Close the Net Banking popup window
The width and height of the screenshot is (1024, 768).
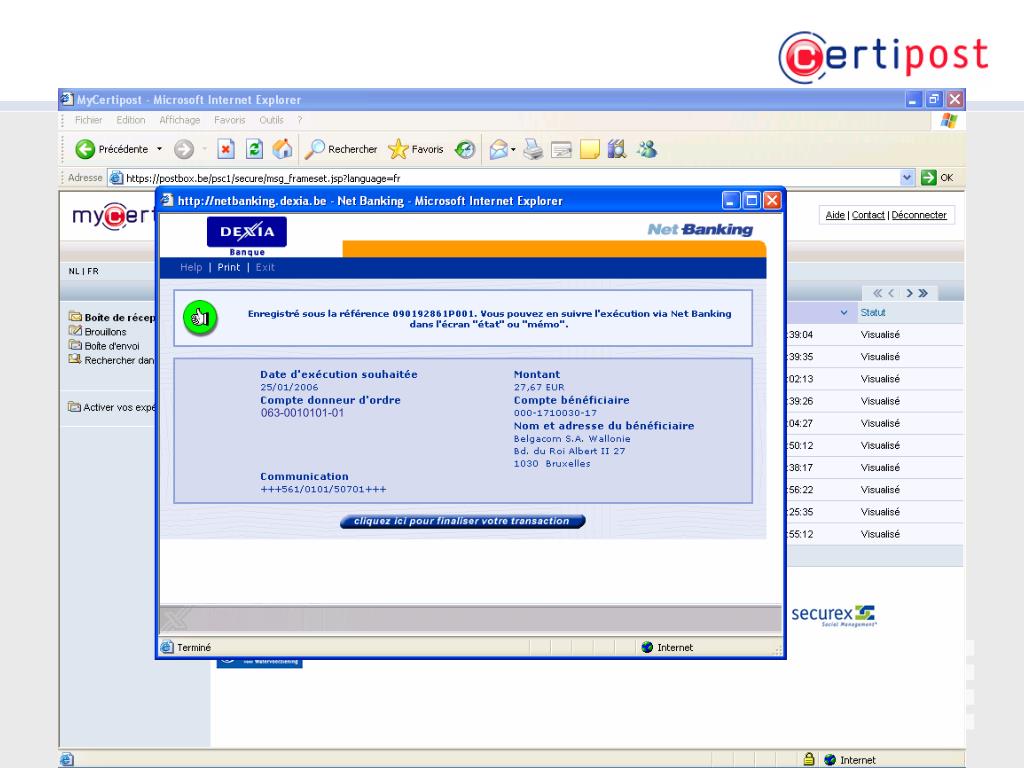point(772,200)
